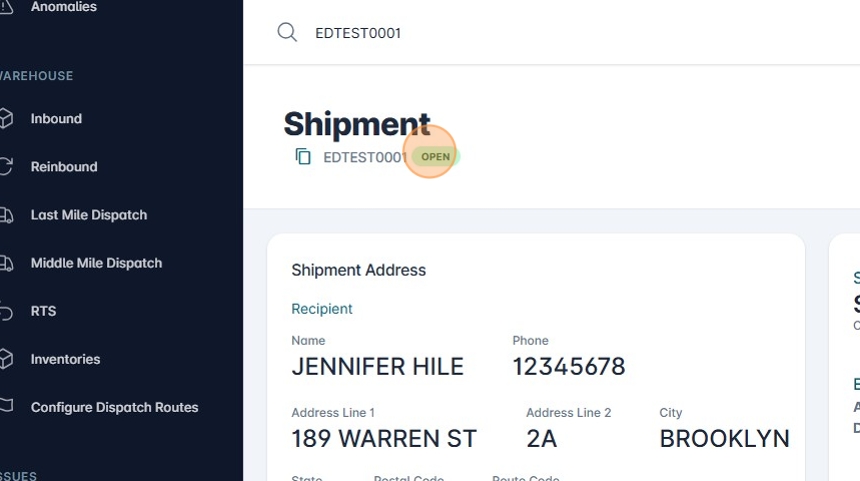The height and width of the screenshot is (481, 860).
Task: Click the Reinbound refresh icon
Action: click(6, 167)
